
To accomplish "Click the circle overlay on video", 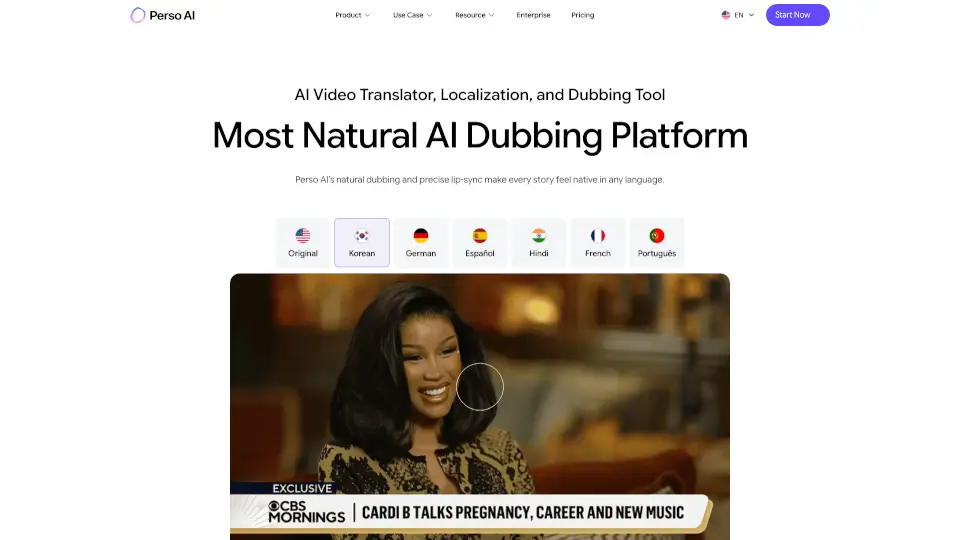I will (x=480, y=387).
